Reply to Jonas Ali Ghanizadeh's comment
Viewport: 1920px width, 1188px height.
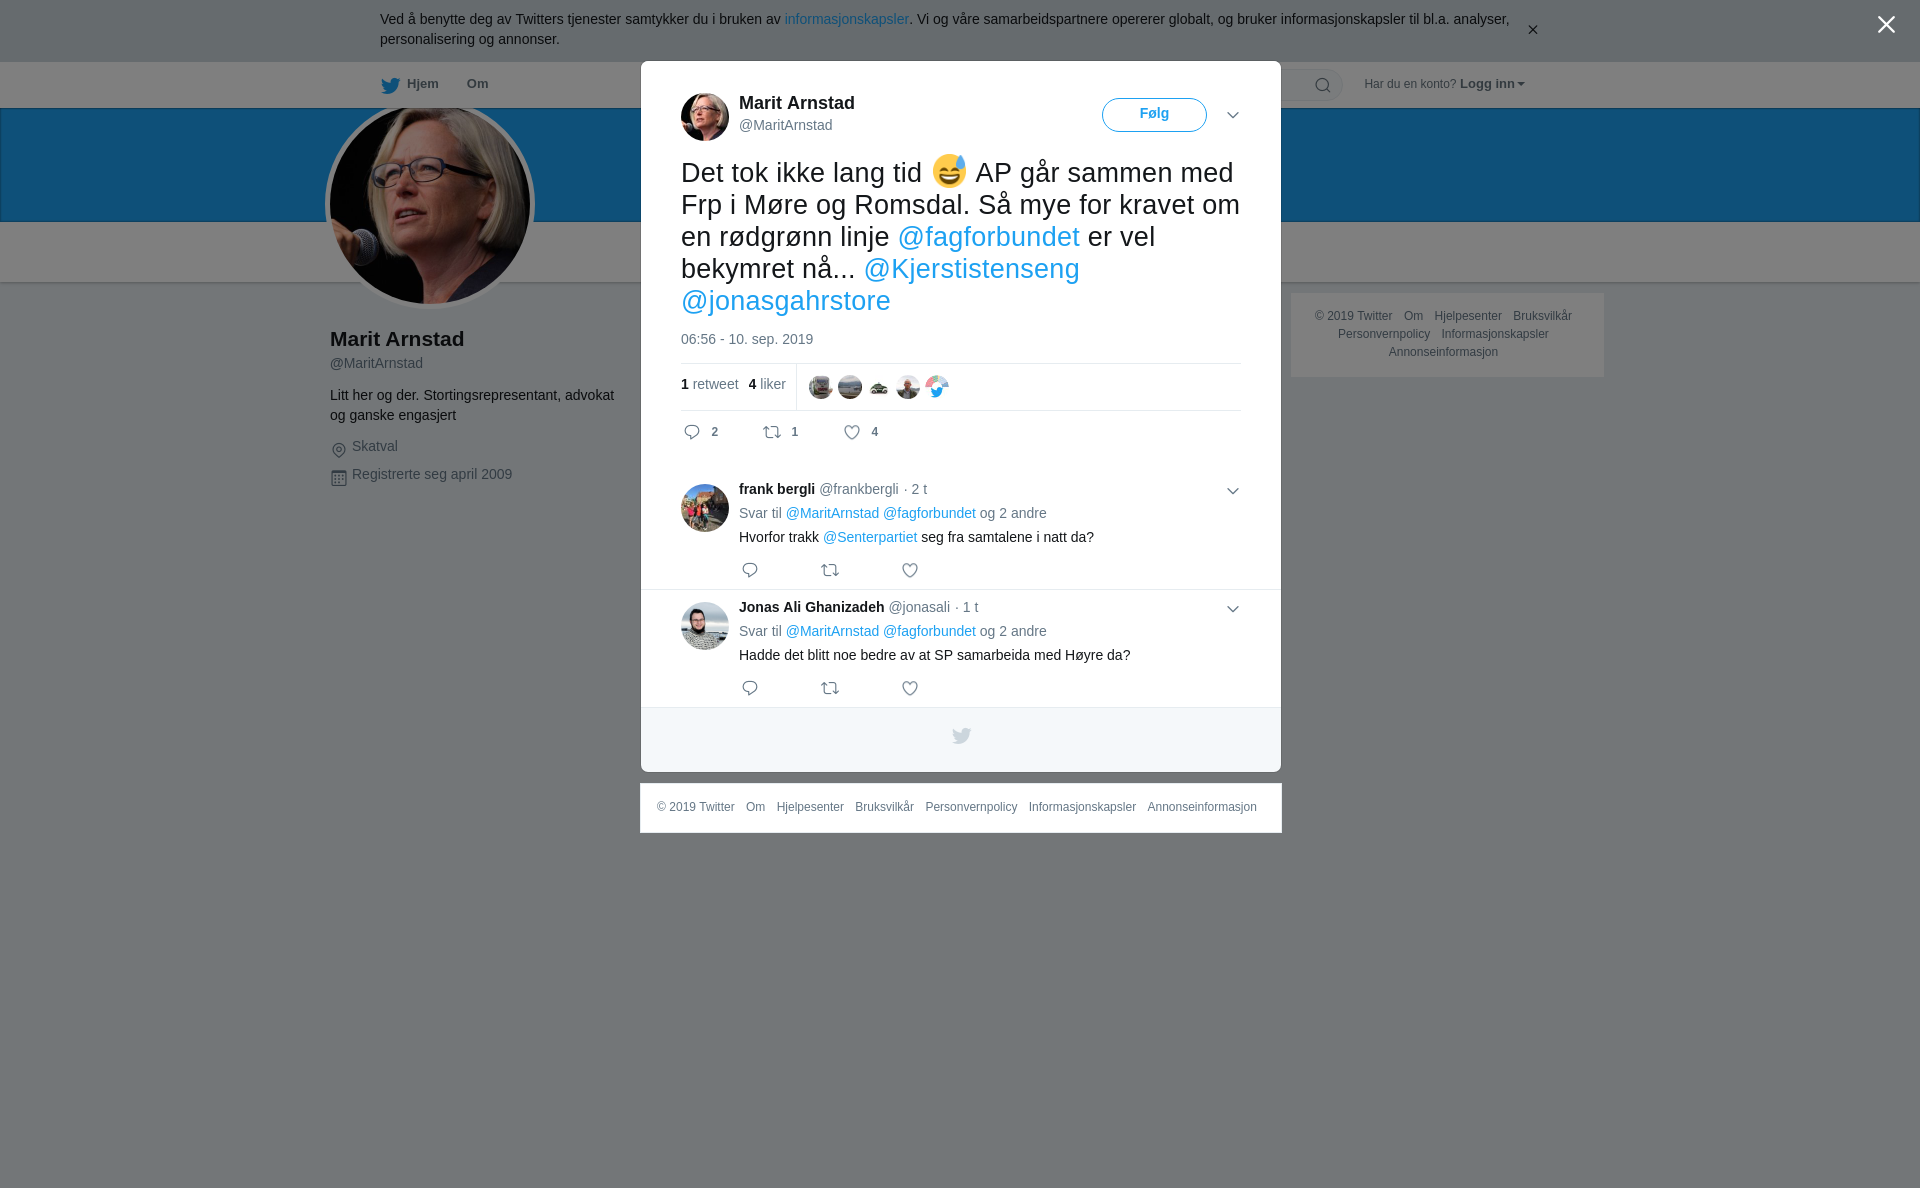[750, 688]
